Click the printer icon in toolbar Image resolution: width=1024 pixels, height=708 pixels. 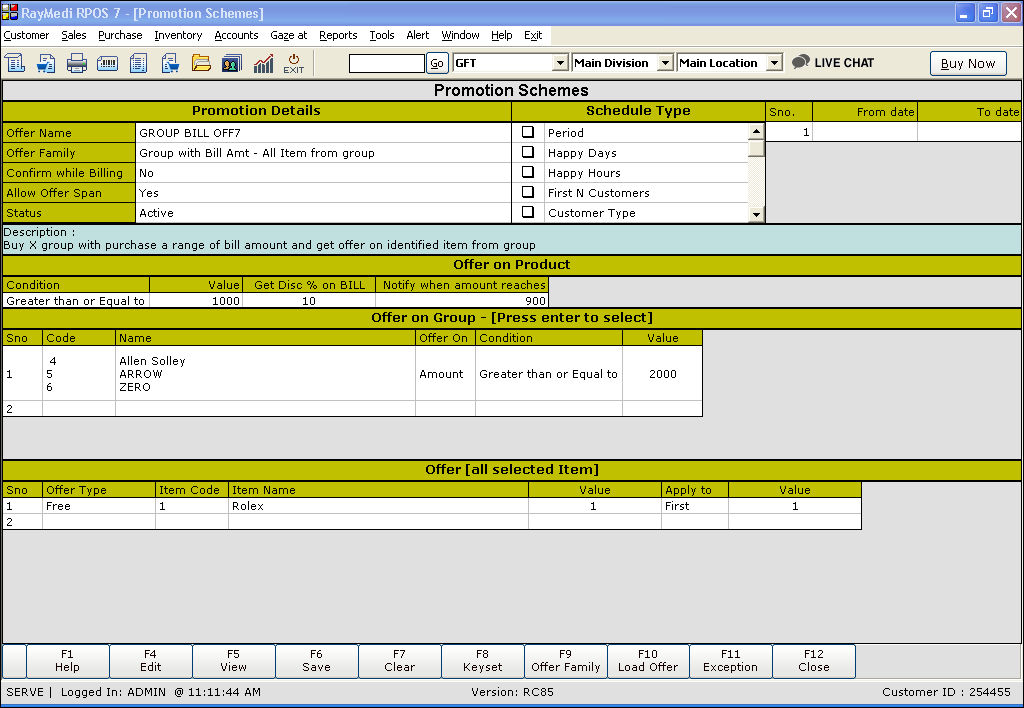(x=77, y=63)
